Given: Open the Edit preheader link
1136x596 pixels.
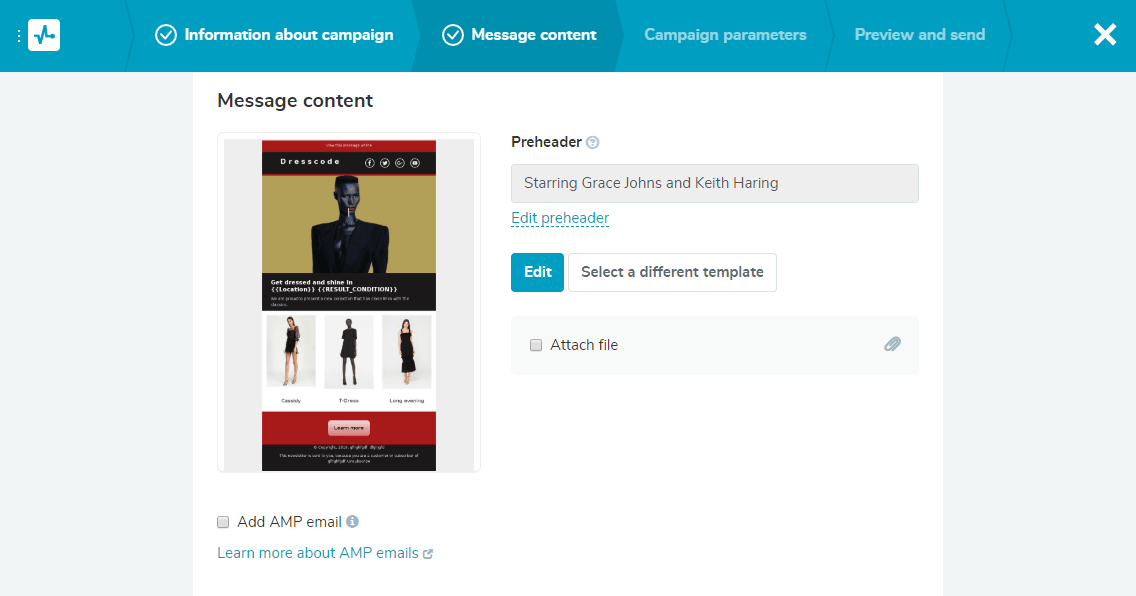Looking at the screenshot, I should click(x=560, y=217).
